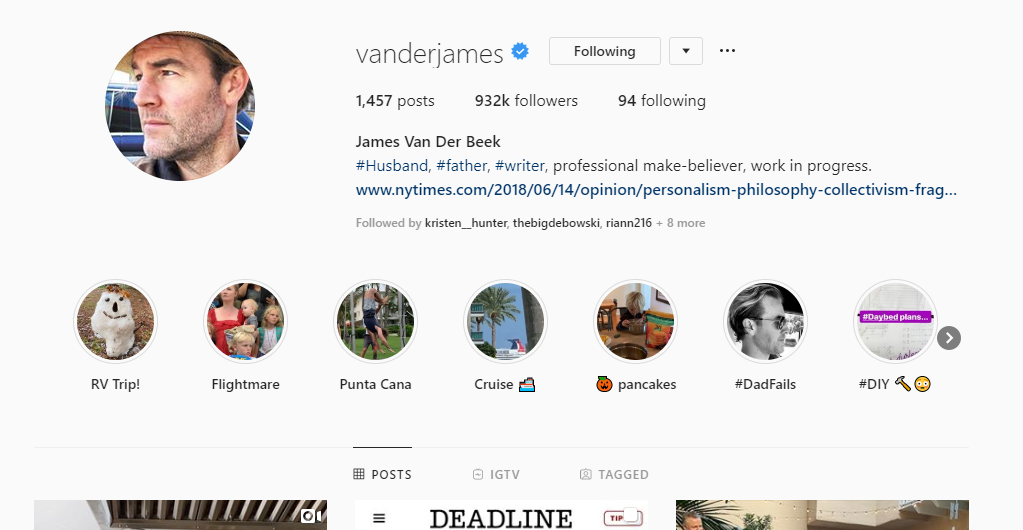The width and height of the screenshot is (1023, 530).
Task: Open the Cruise story highlight
Action: [505, 321]
